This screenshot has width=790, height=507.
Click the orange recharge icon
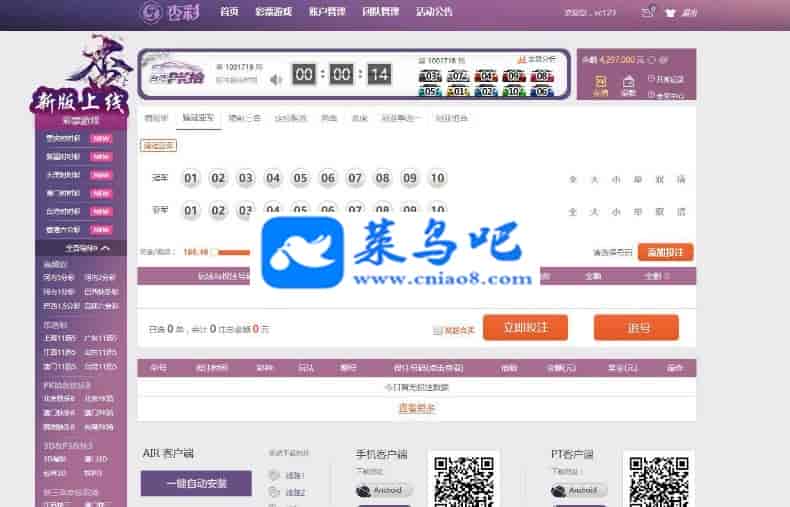(x=600, y=82)
